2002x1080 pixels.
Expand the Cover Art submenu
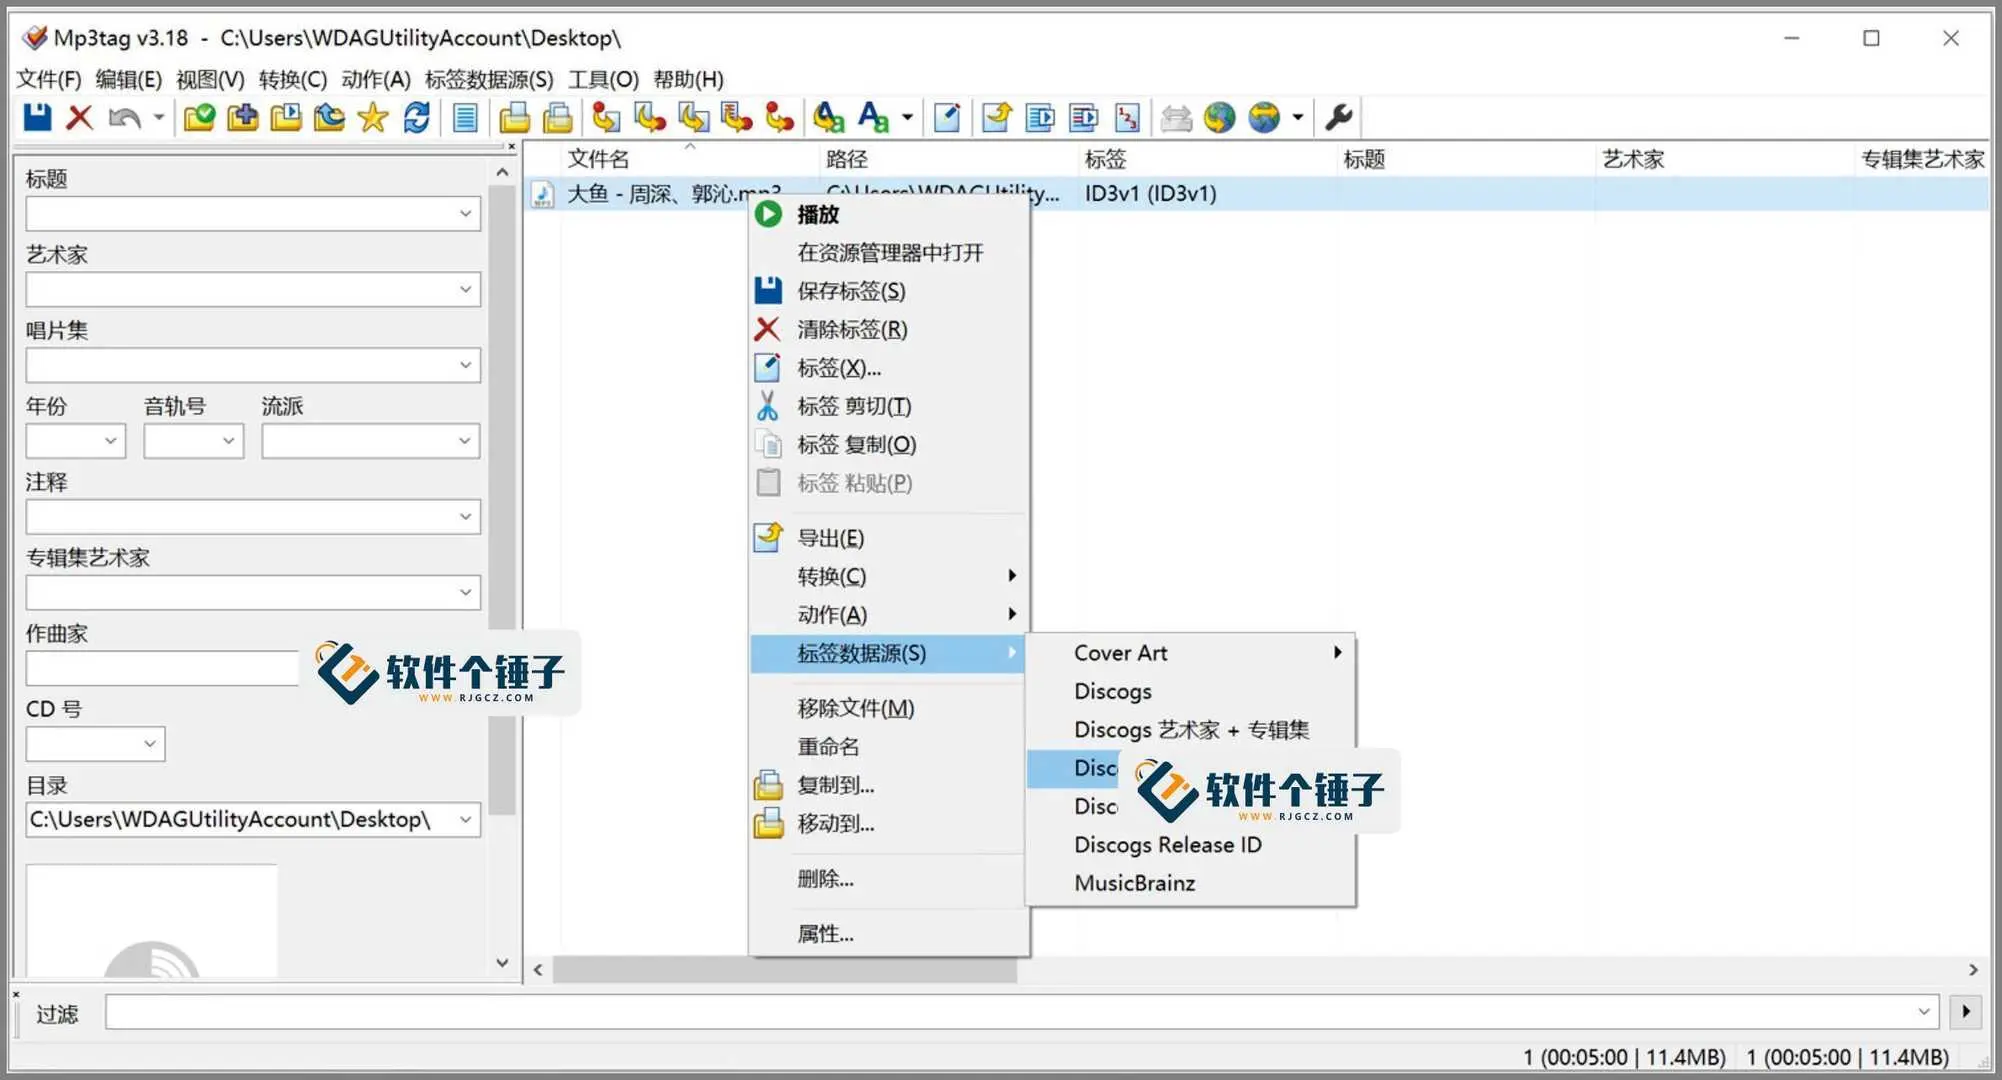(1190, 653)
